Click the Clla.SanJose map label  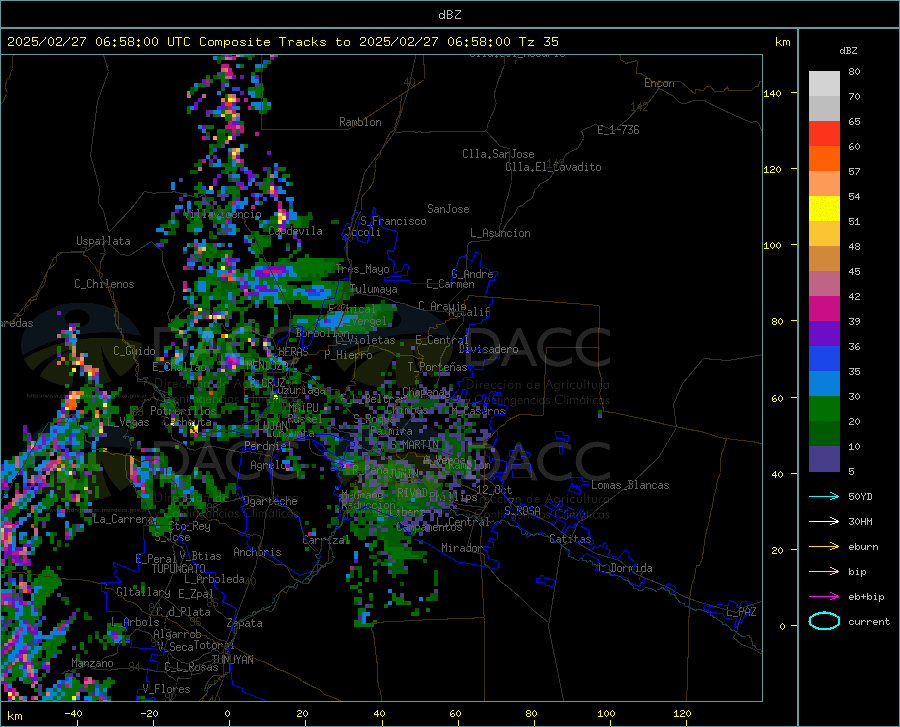pos(498,154)
